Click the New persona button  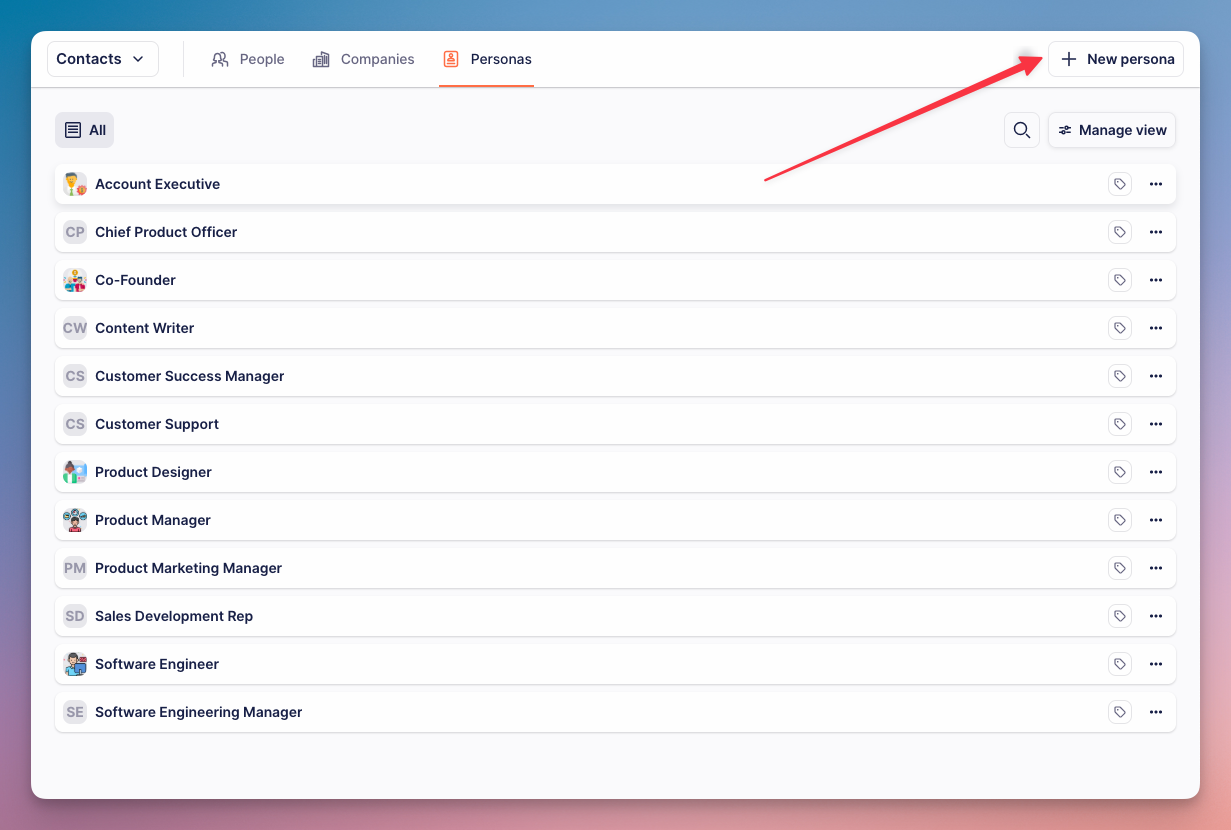(x=1116, y=59)
